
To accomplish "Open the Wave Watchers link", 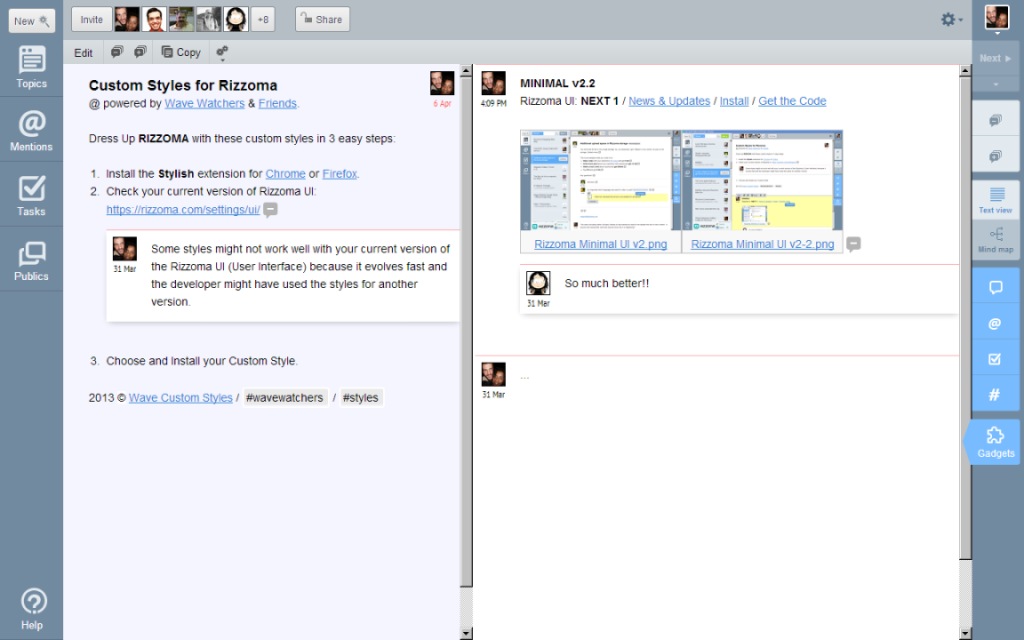I will click(x=204, y=103).
